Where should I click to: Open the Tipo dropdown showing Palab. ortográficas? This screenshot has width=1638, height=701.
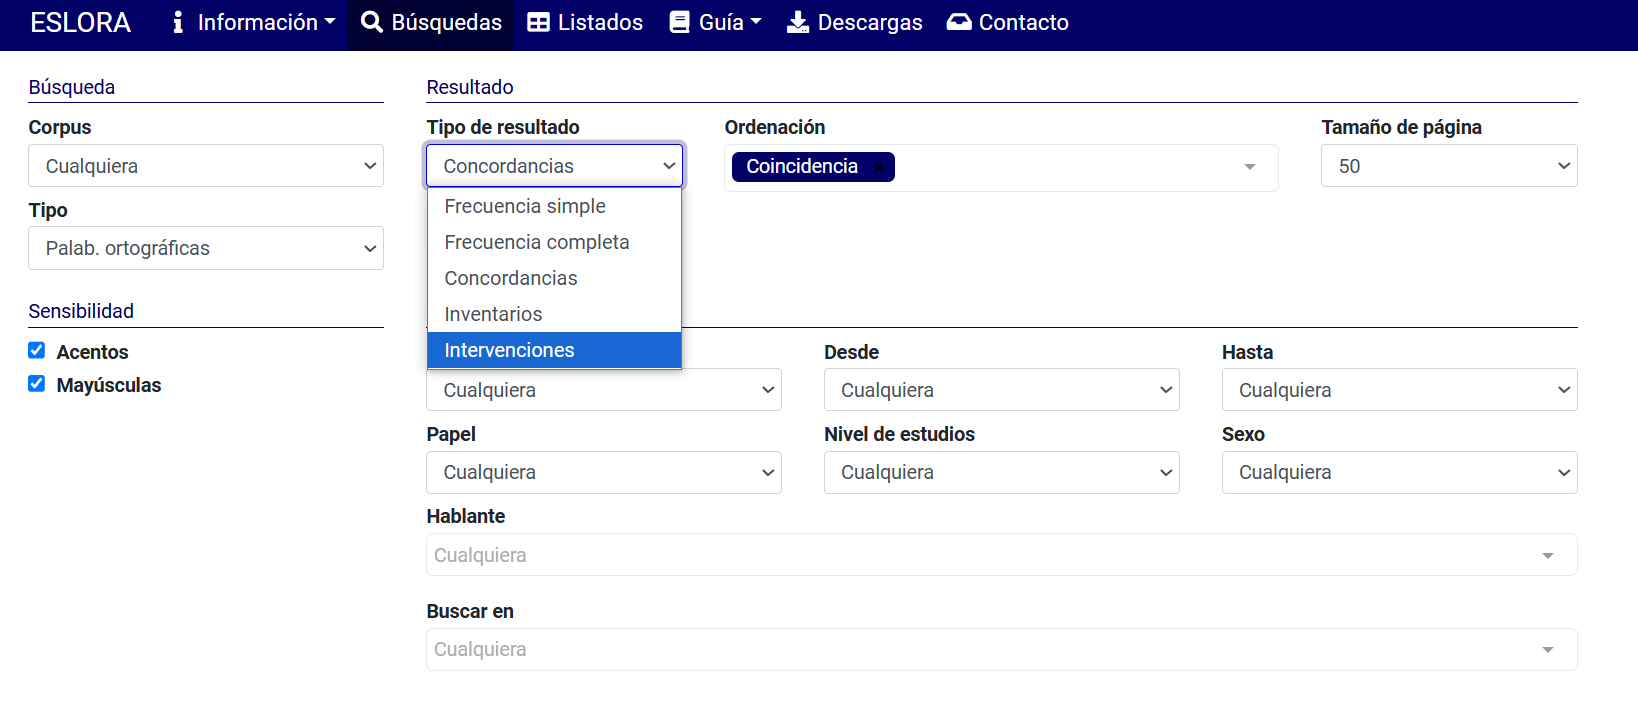206,248
